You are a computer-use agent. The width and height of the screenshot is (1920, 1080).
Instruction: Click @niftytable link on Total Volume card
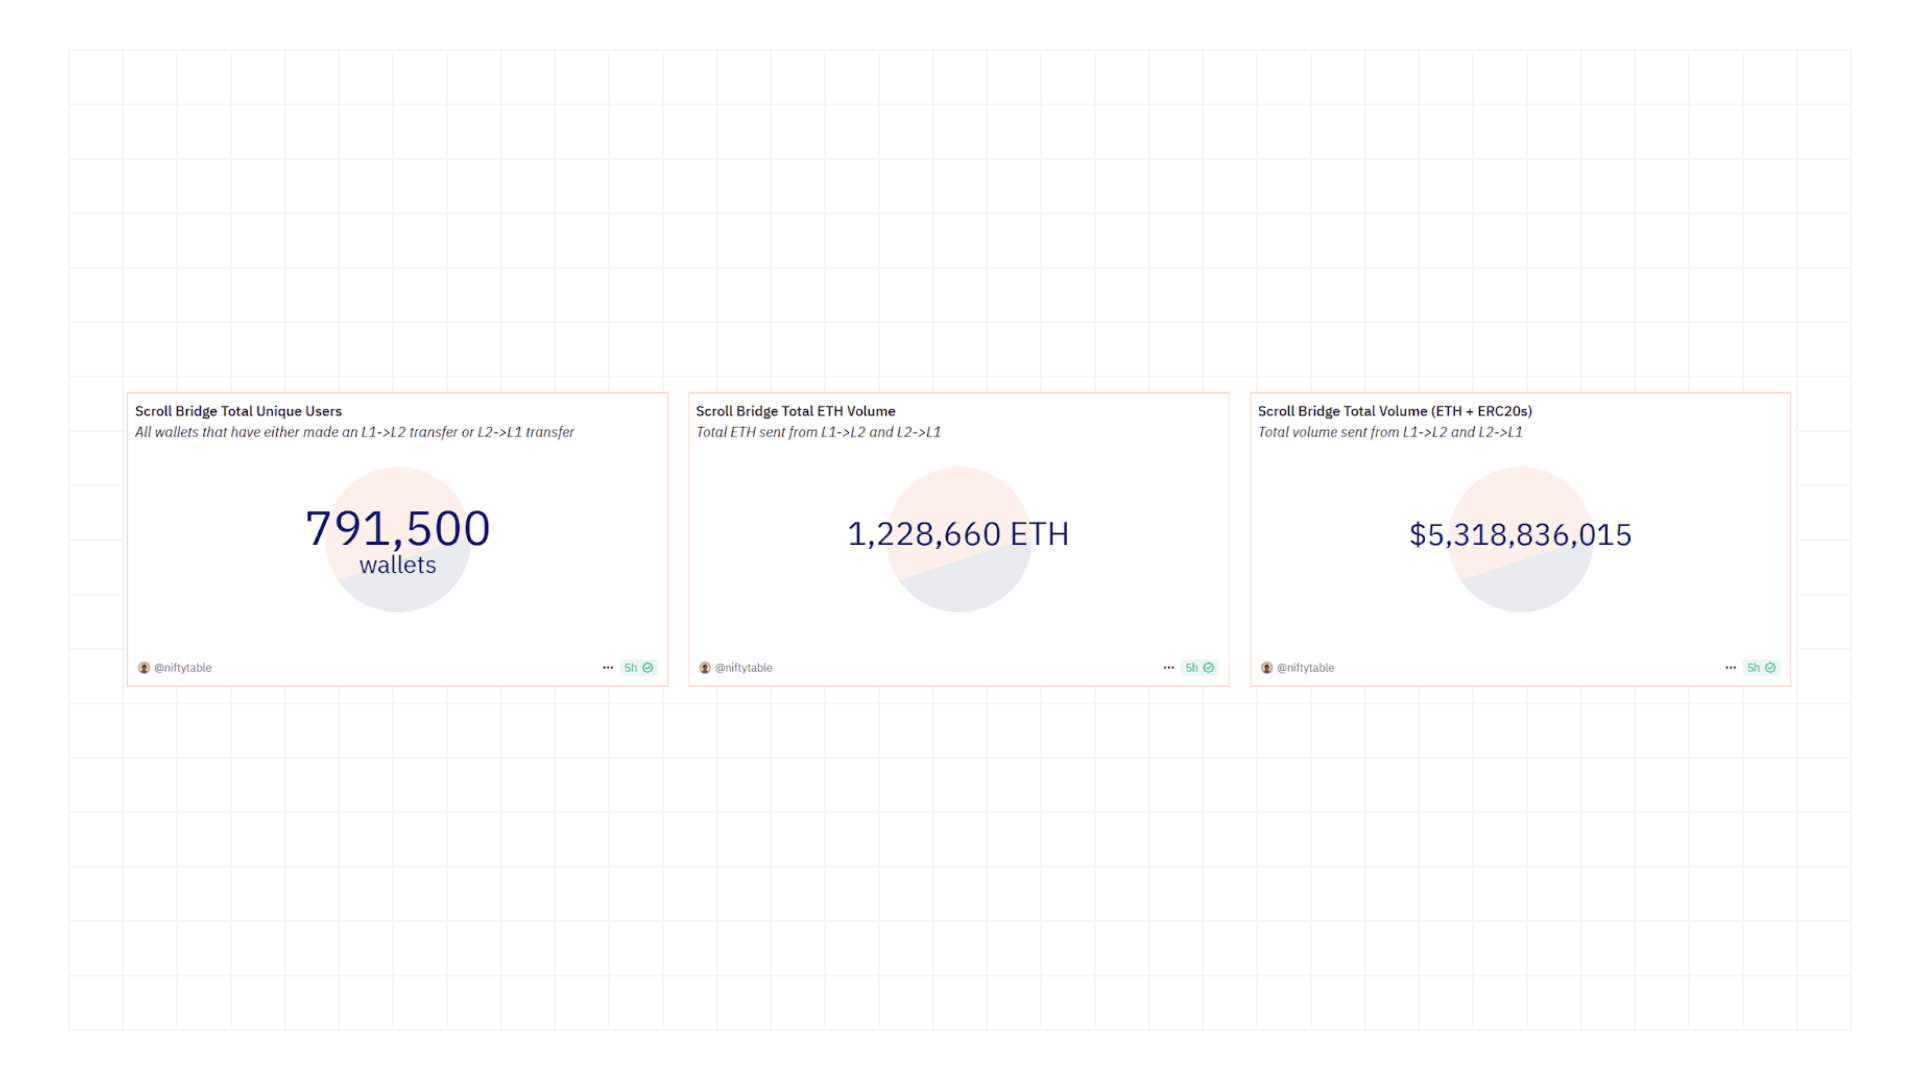(1304, 667)
